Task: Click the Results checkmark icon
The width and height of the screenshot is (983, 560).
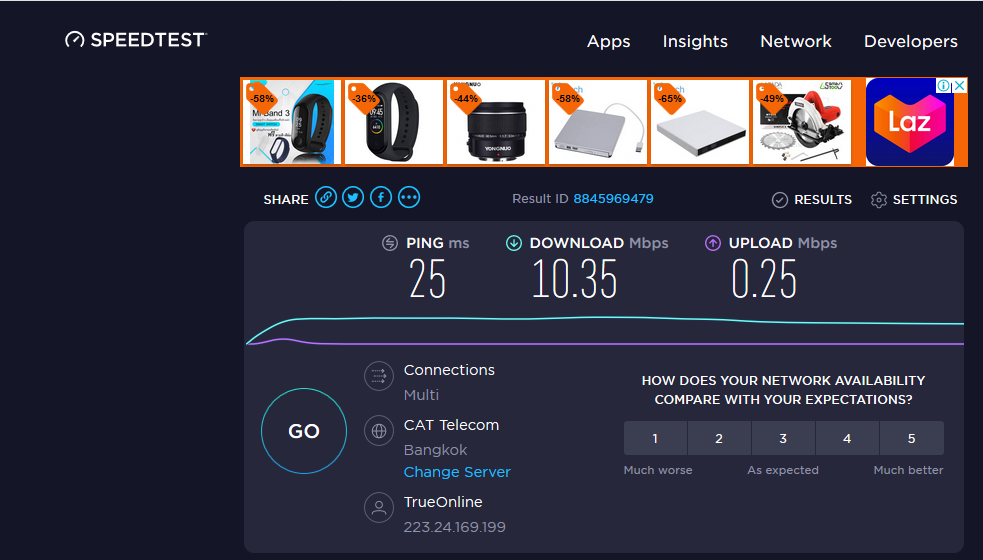Action: [x=780, y=200]
